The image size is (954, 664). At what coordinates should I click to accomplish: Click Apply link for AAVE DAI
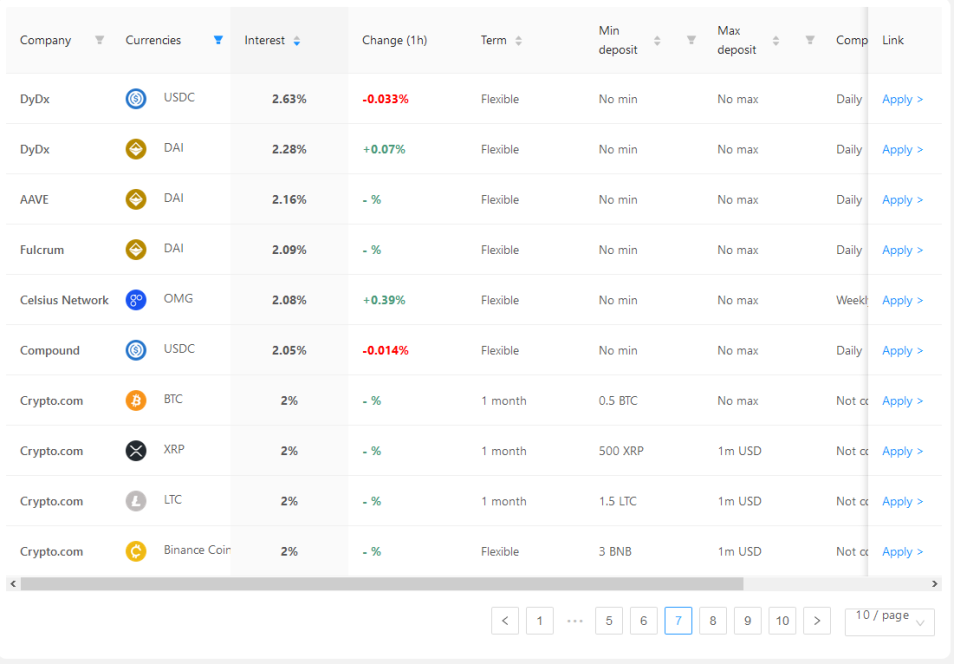coord(902,200)
